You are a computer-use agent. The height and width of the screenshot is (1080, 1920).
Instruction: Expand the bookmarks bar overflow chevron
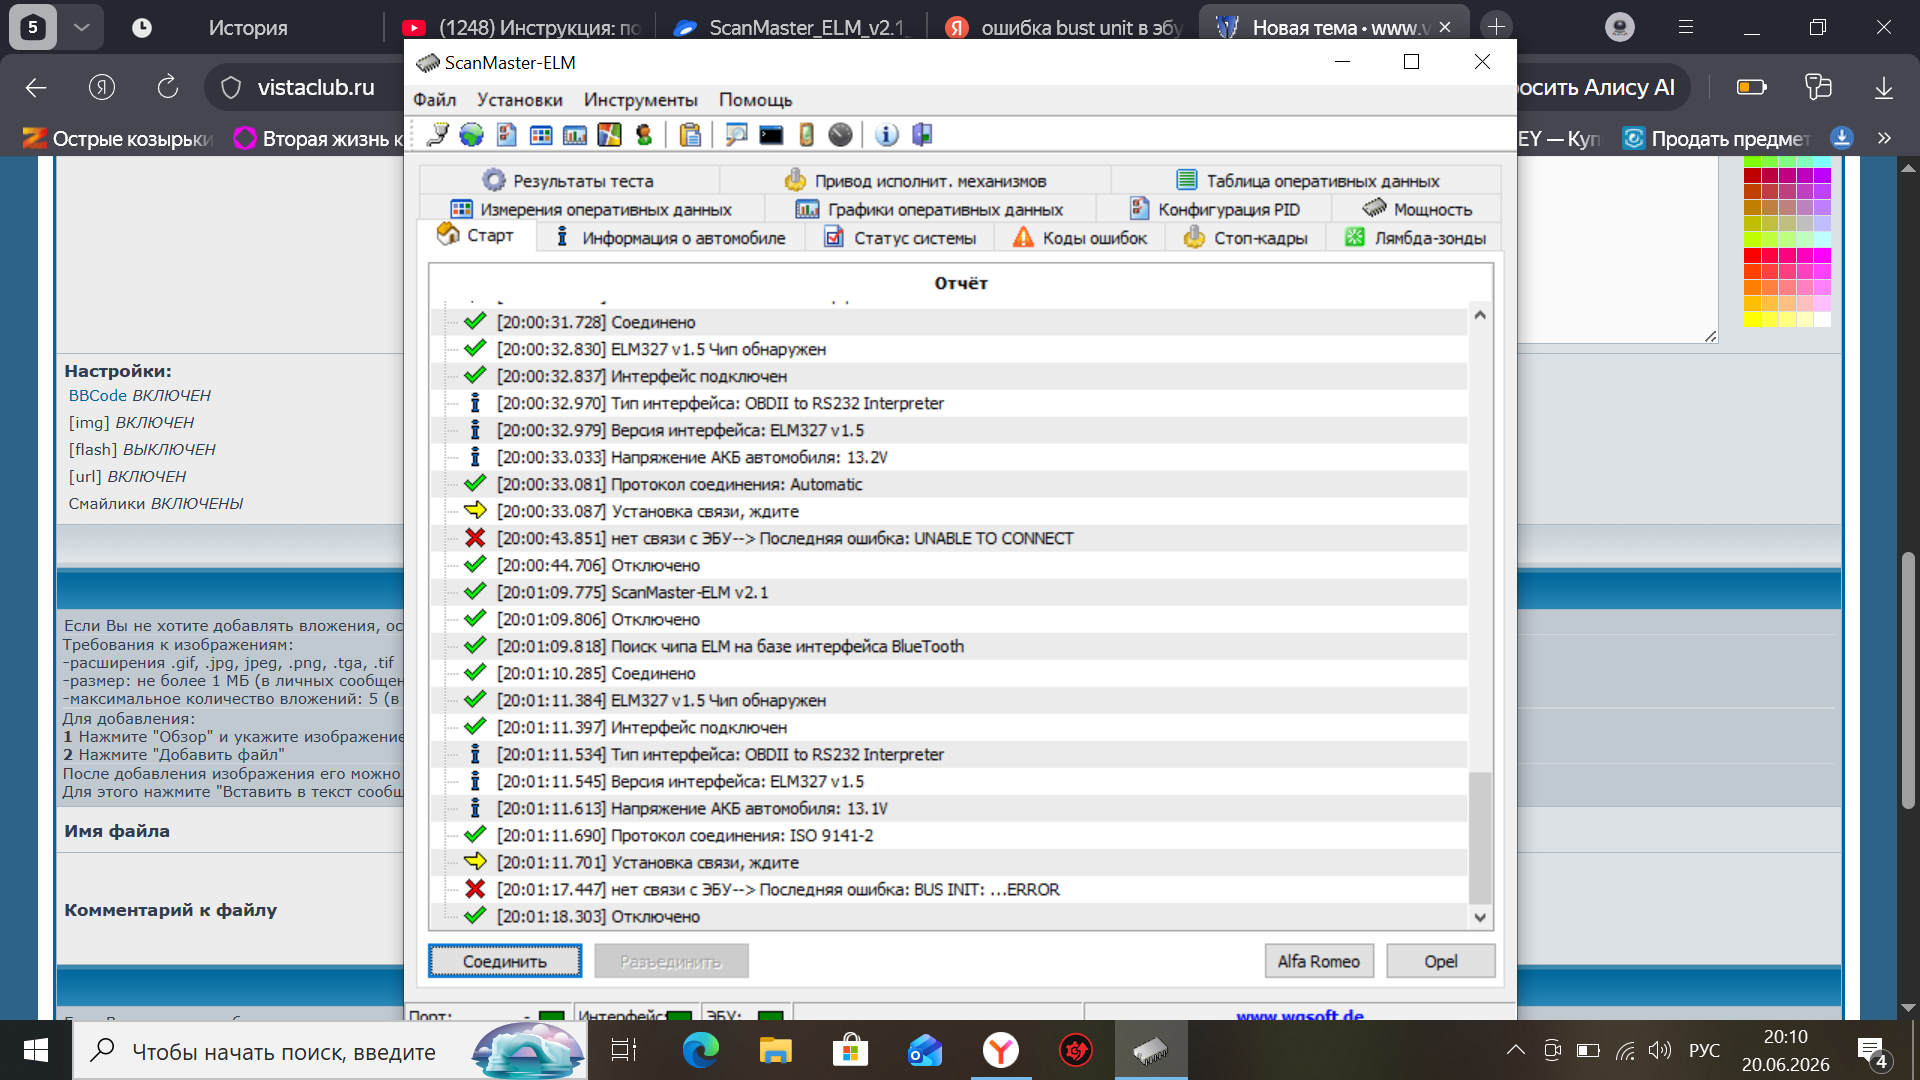pyautogui.click(x=1884, y=138)
